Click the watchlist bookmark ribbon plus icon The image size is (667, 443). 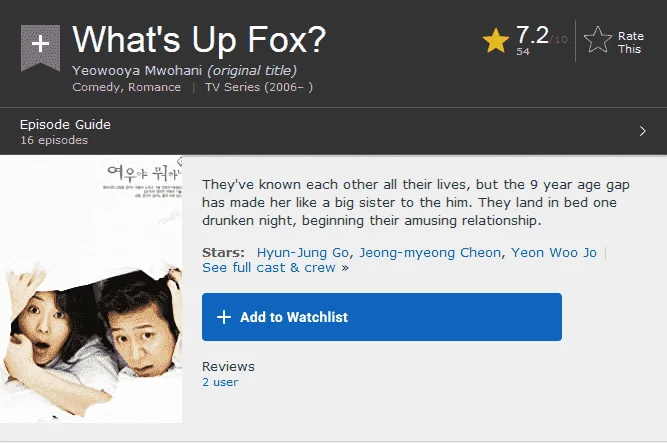[40, 47]
